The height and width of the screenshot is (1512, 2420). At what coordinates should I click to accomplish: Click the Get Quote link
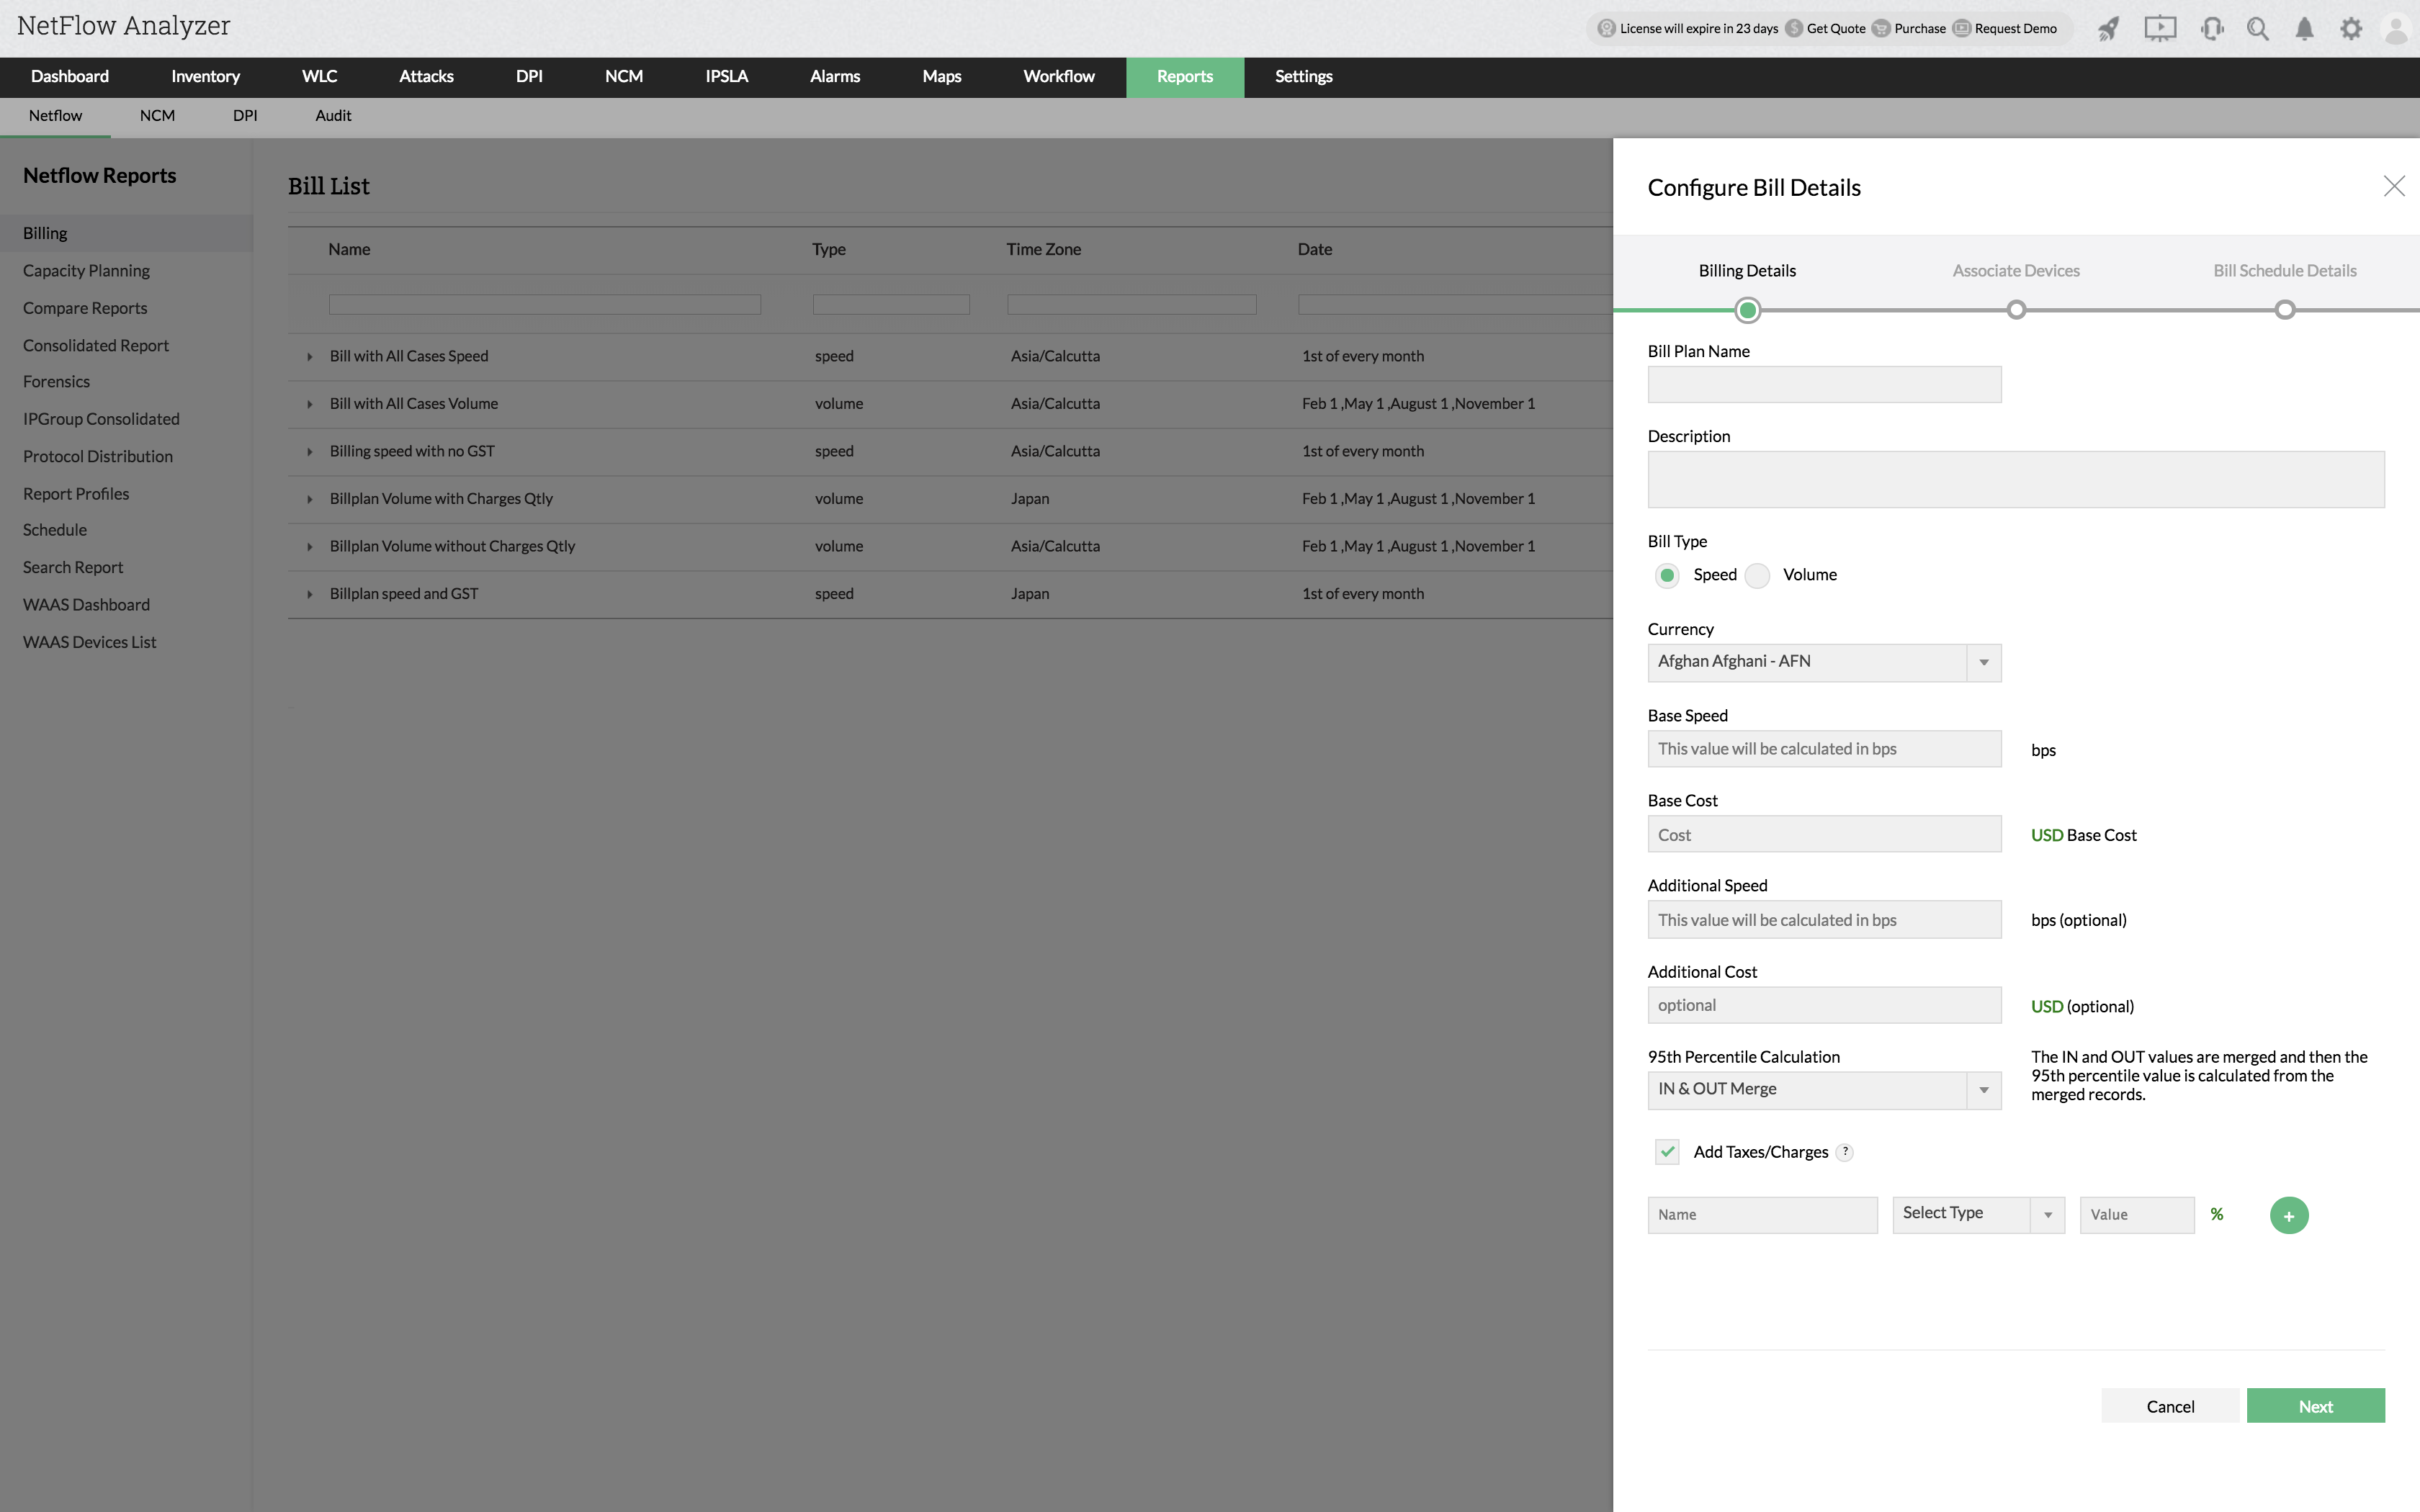click(1835, 29)
